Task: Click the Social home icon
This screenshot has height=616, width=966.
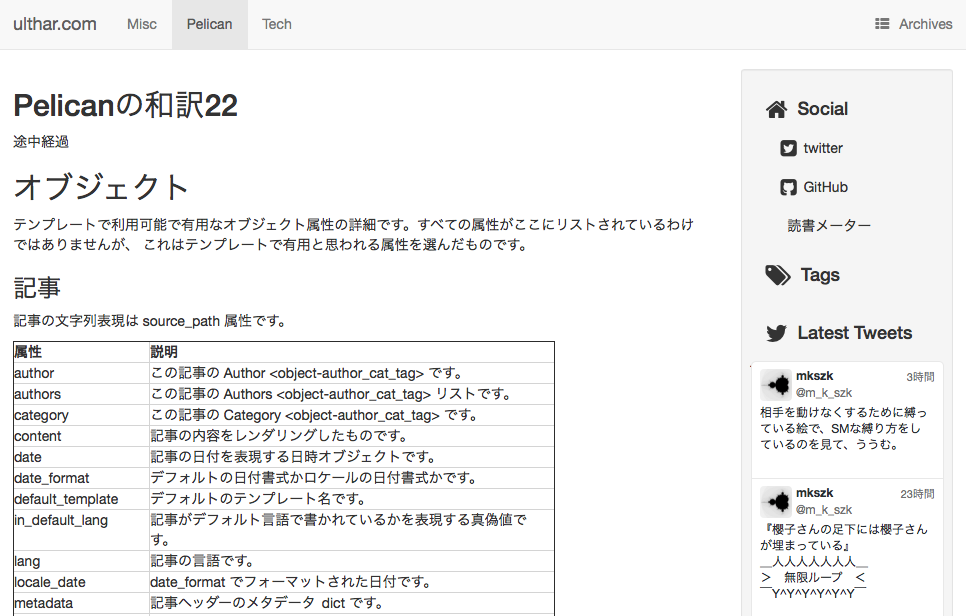Action: point(776,109)
